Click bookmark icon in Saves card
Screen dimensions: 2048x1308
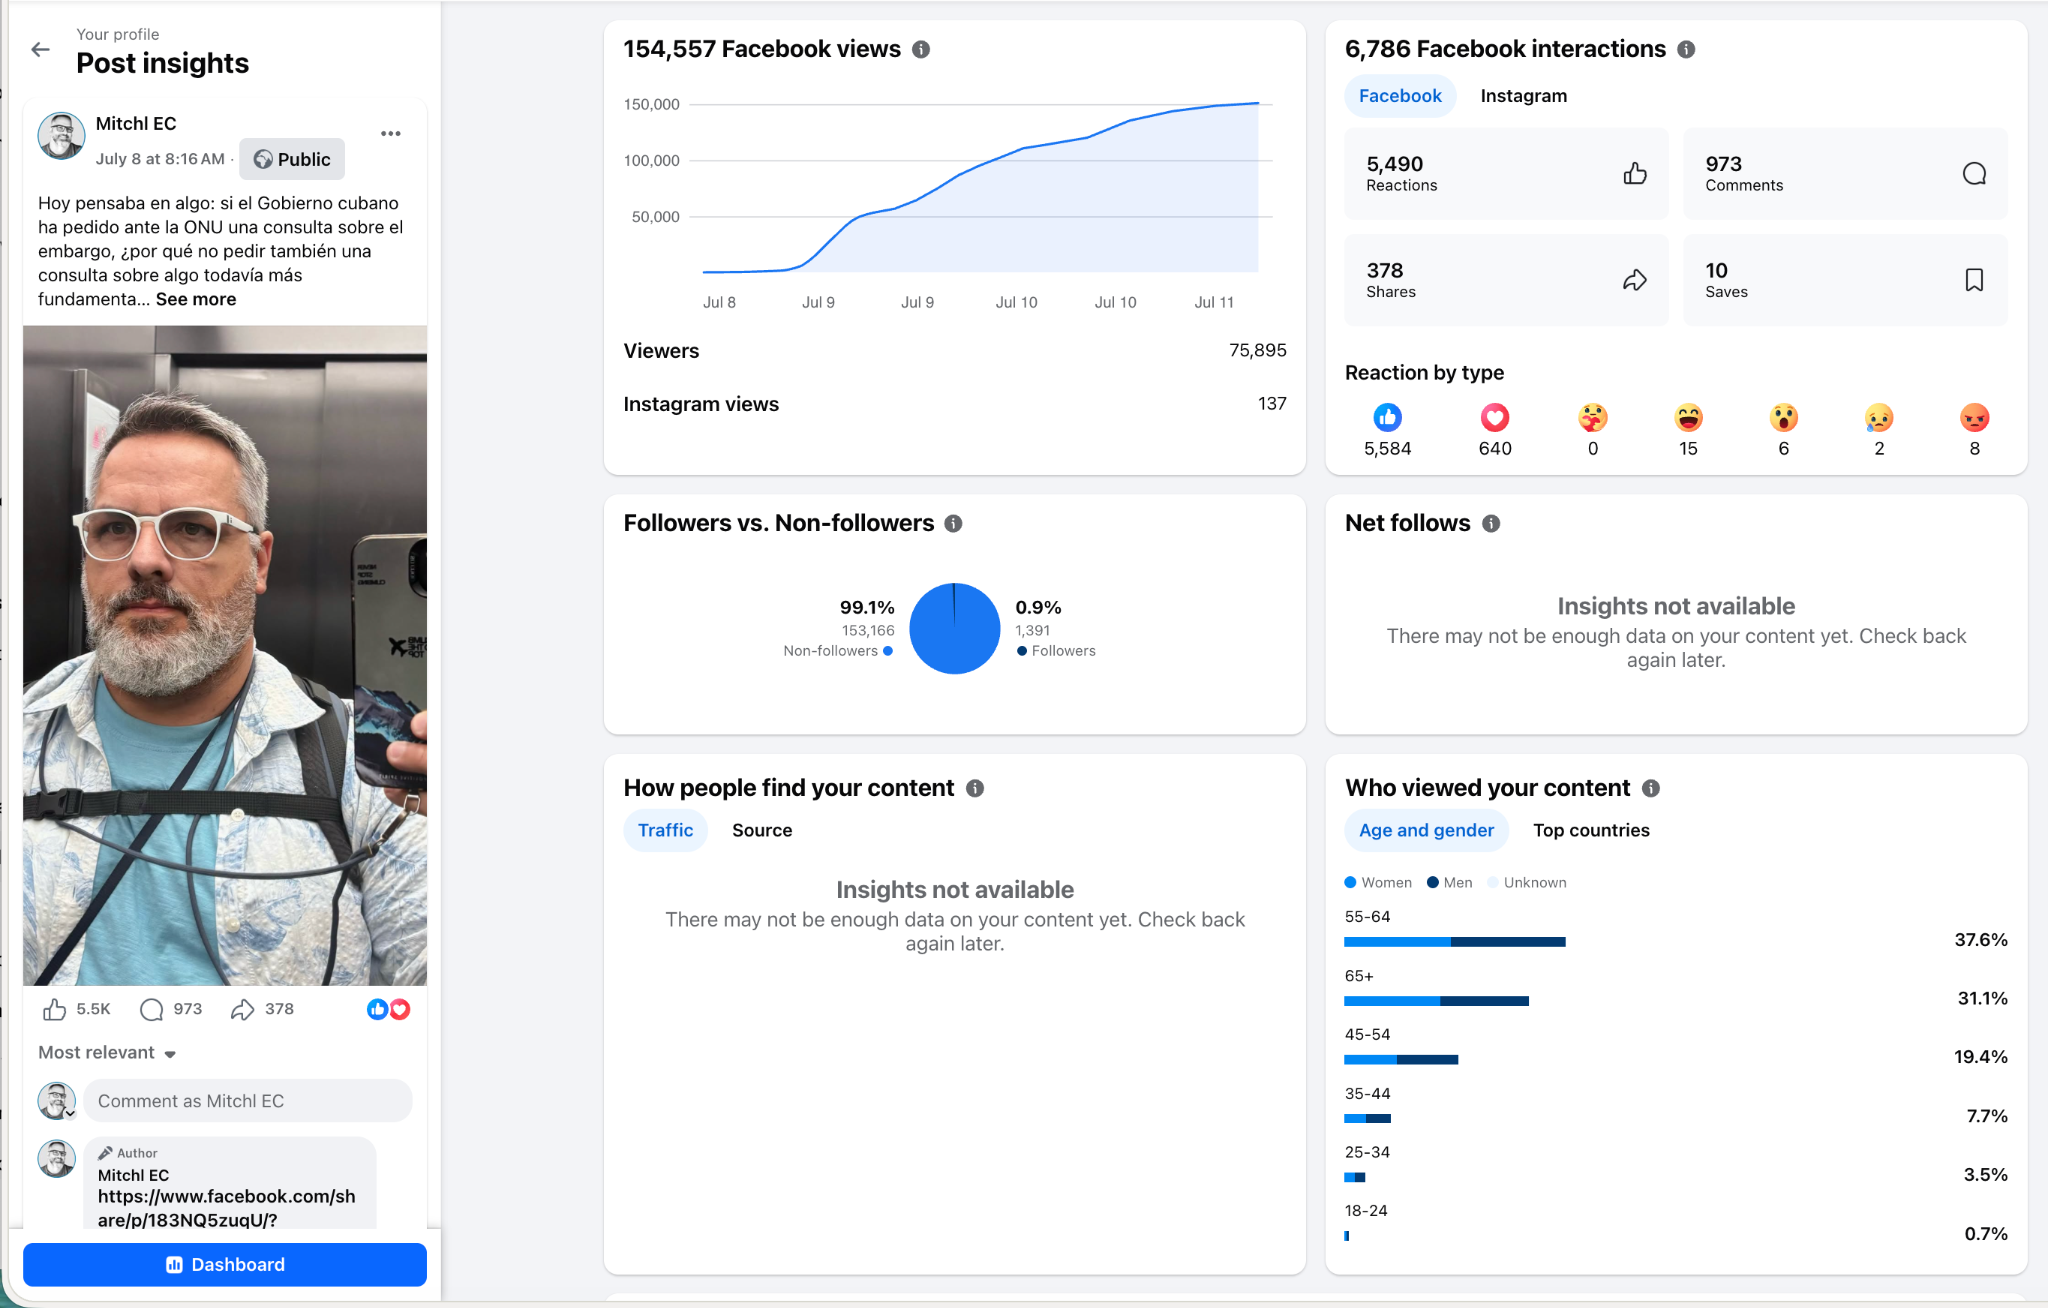[x=1974, y=280]
